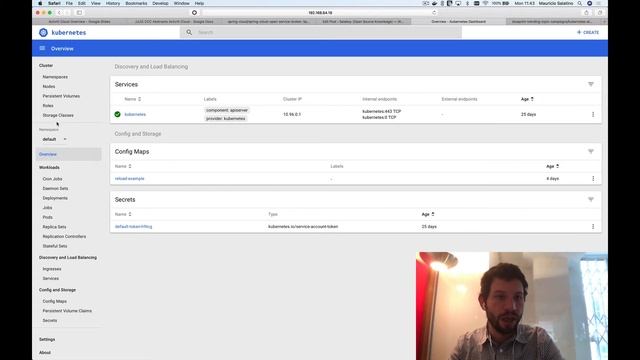Go to Persistent Volumes in sidebar
The width and height of the screenshot is (640, 360).
pyautogui.click(x=61, y=96)
